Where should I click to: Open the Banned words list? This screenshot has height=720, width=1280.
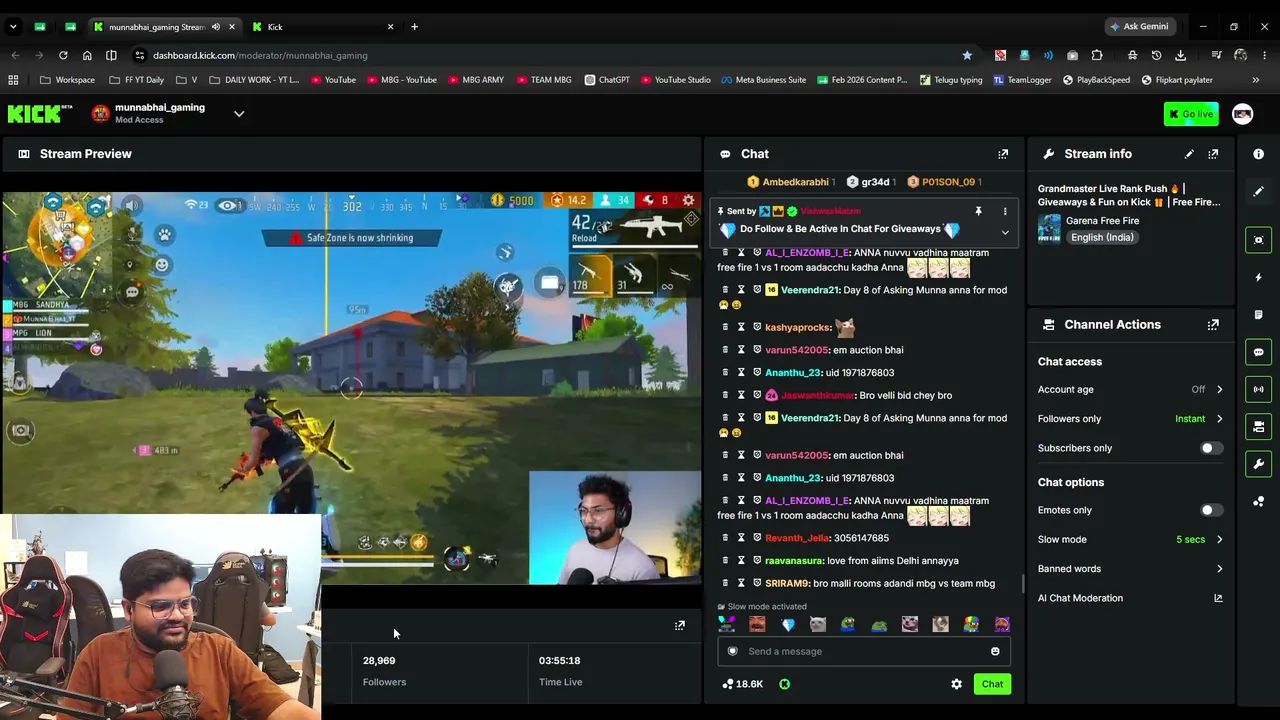coord(1130,569)
